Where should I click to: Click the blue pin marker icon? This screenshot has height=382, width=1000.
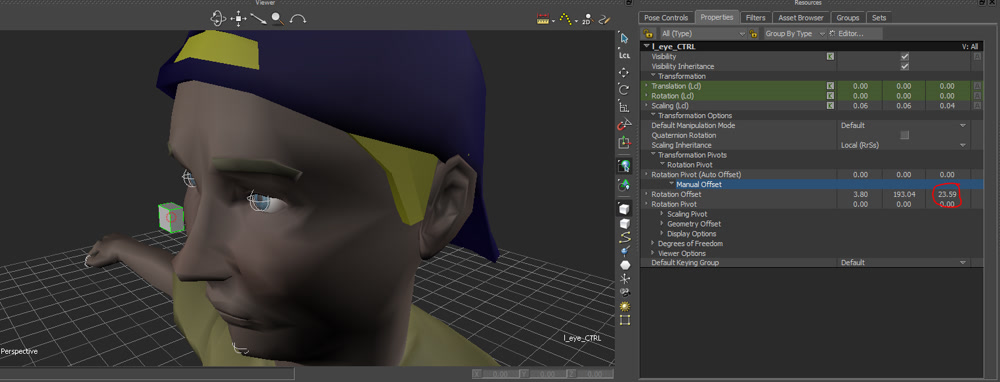(x=624, y=251)
